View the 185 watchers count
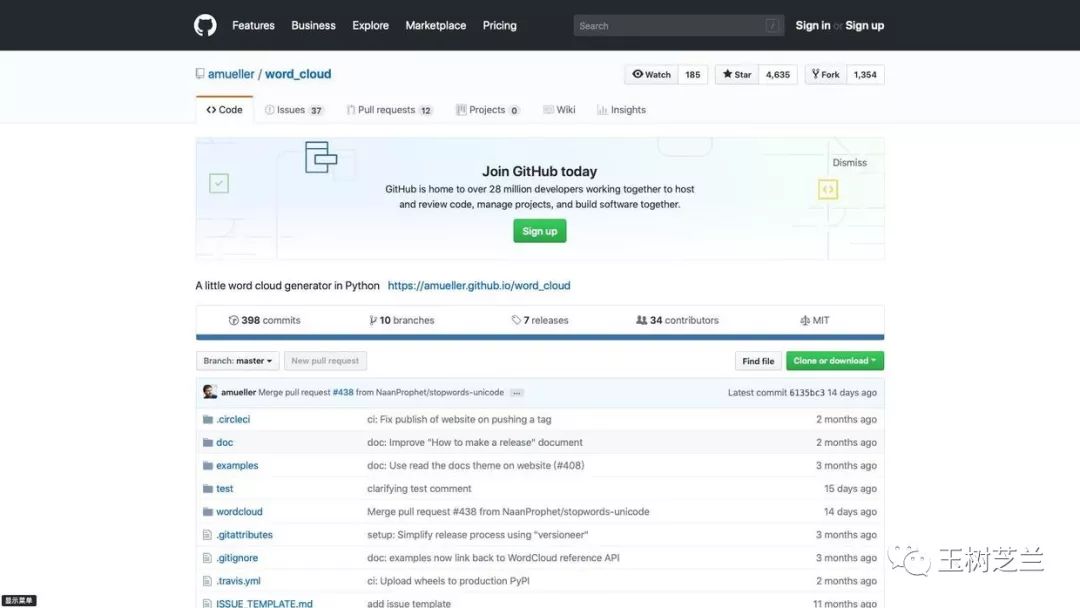This screenshot has width=1080, height=608. [x=693, y=74]
